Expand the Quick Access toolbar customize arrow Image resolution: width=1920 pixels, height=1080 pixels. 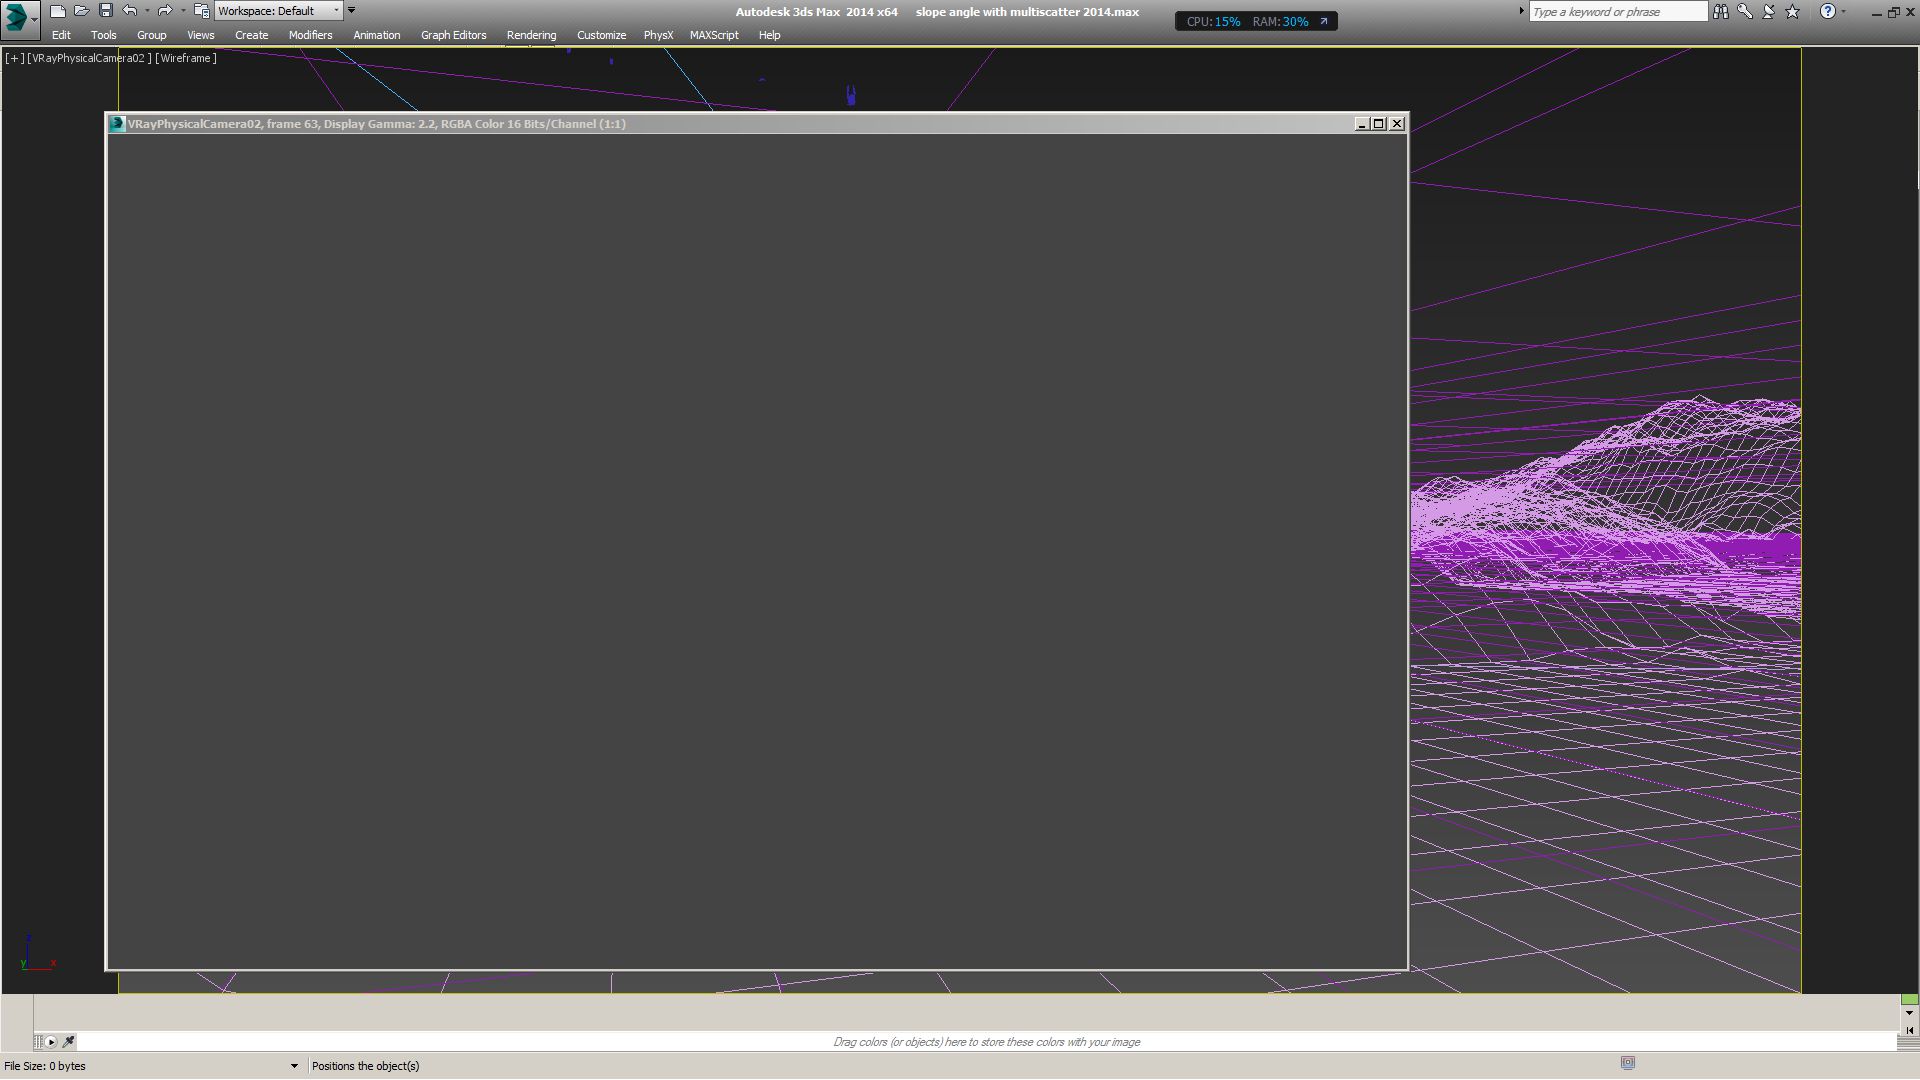point(351,10)
